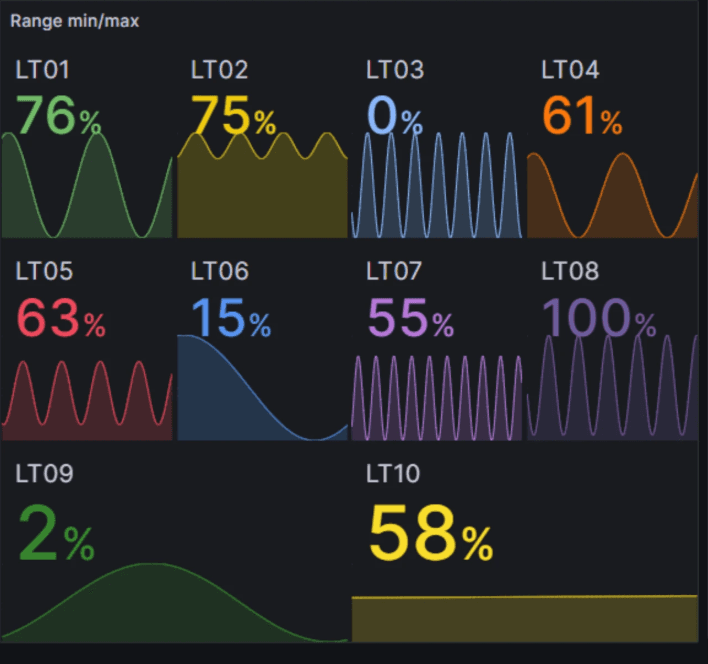The image size is (708, 664).
Task: Click the violet 100% value
Action: coord(599,317)
